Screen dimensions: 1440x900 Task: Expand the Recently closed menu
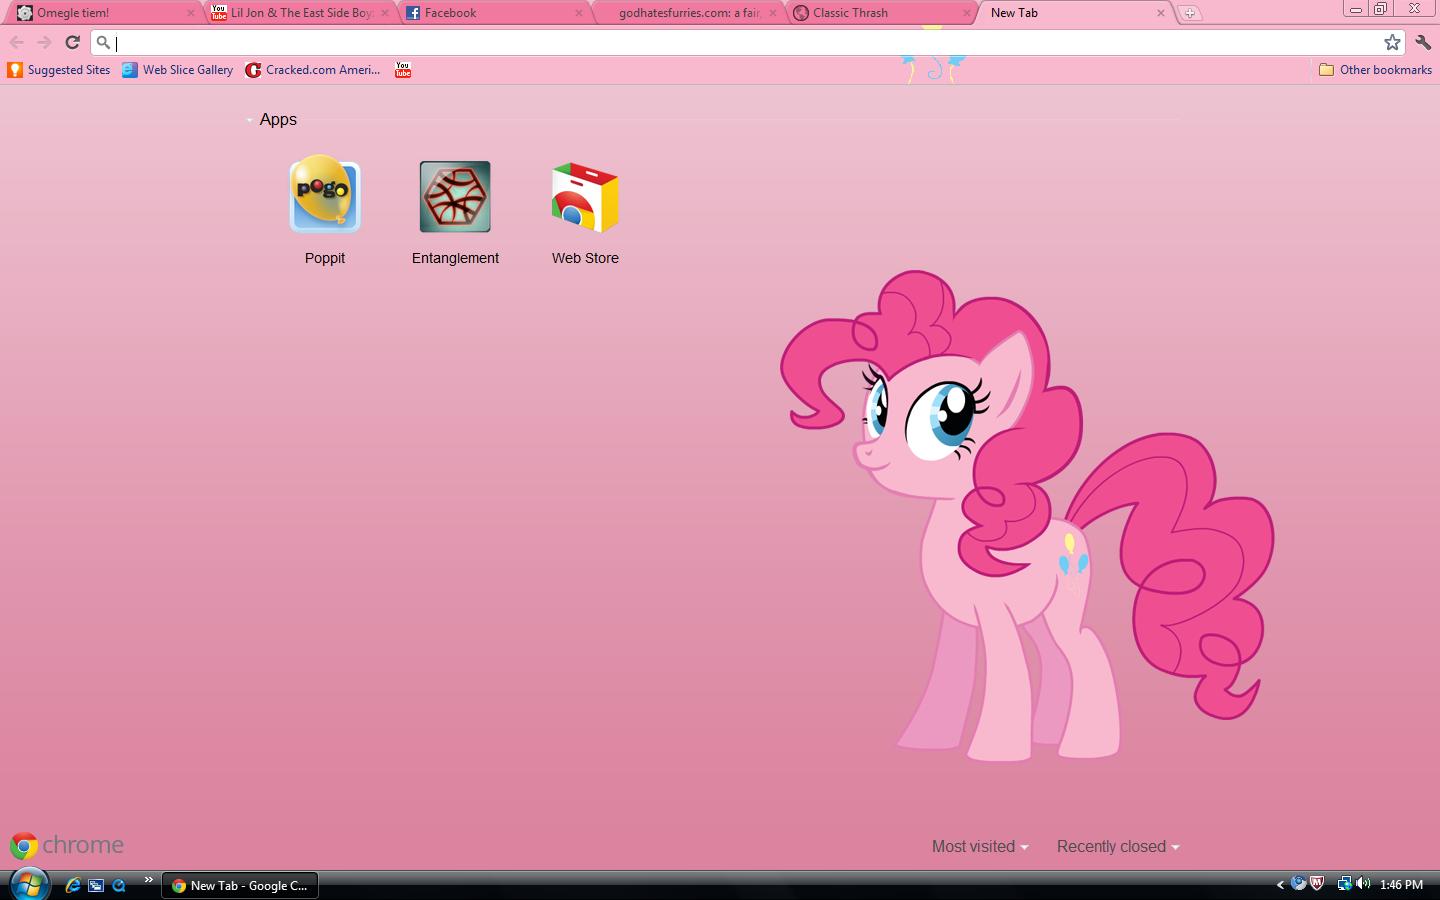pos(1118,846)
